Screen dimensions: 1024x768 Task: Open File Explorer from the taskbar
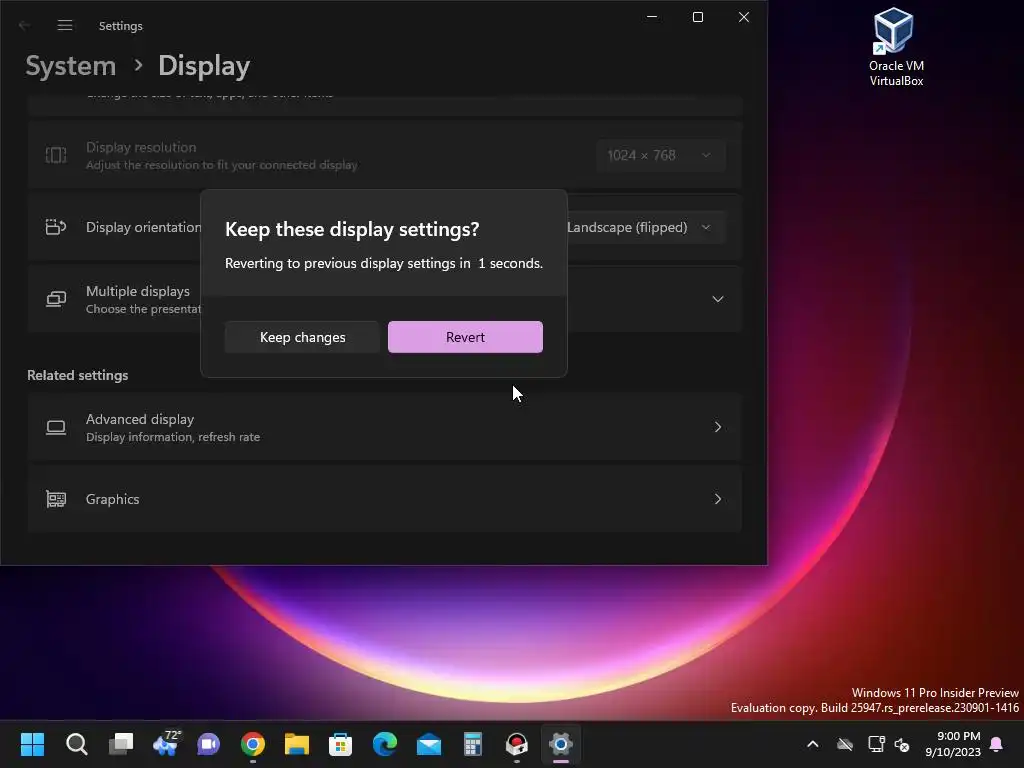(296, 744)
